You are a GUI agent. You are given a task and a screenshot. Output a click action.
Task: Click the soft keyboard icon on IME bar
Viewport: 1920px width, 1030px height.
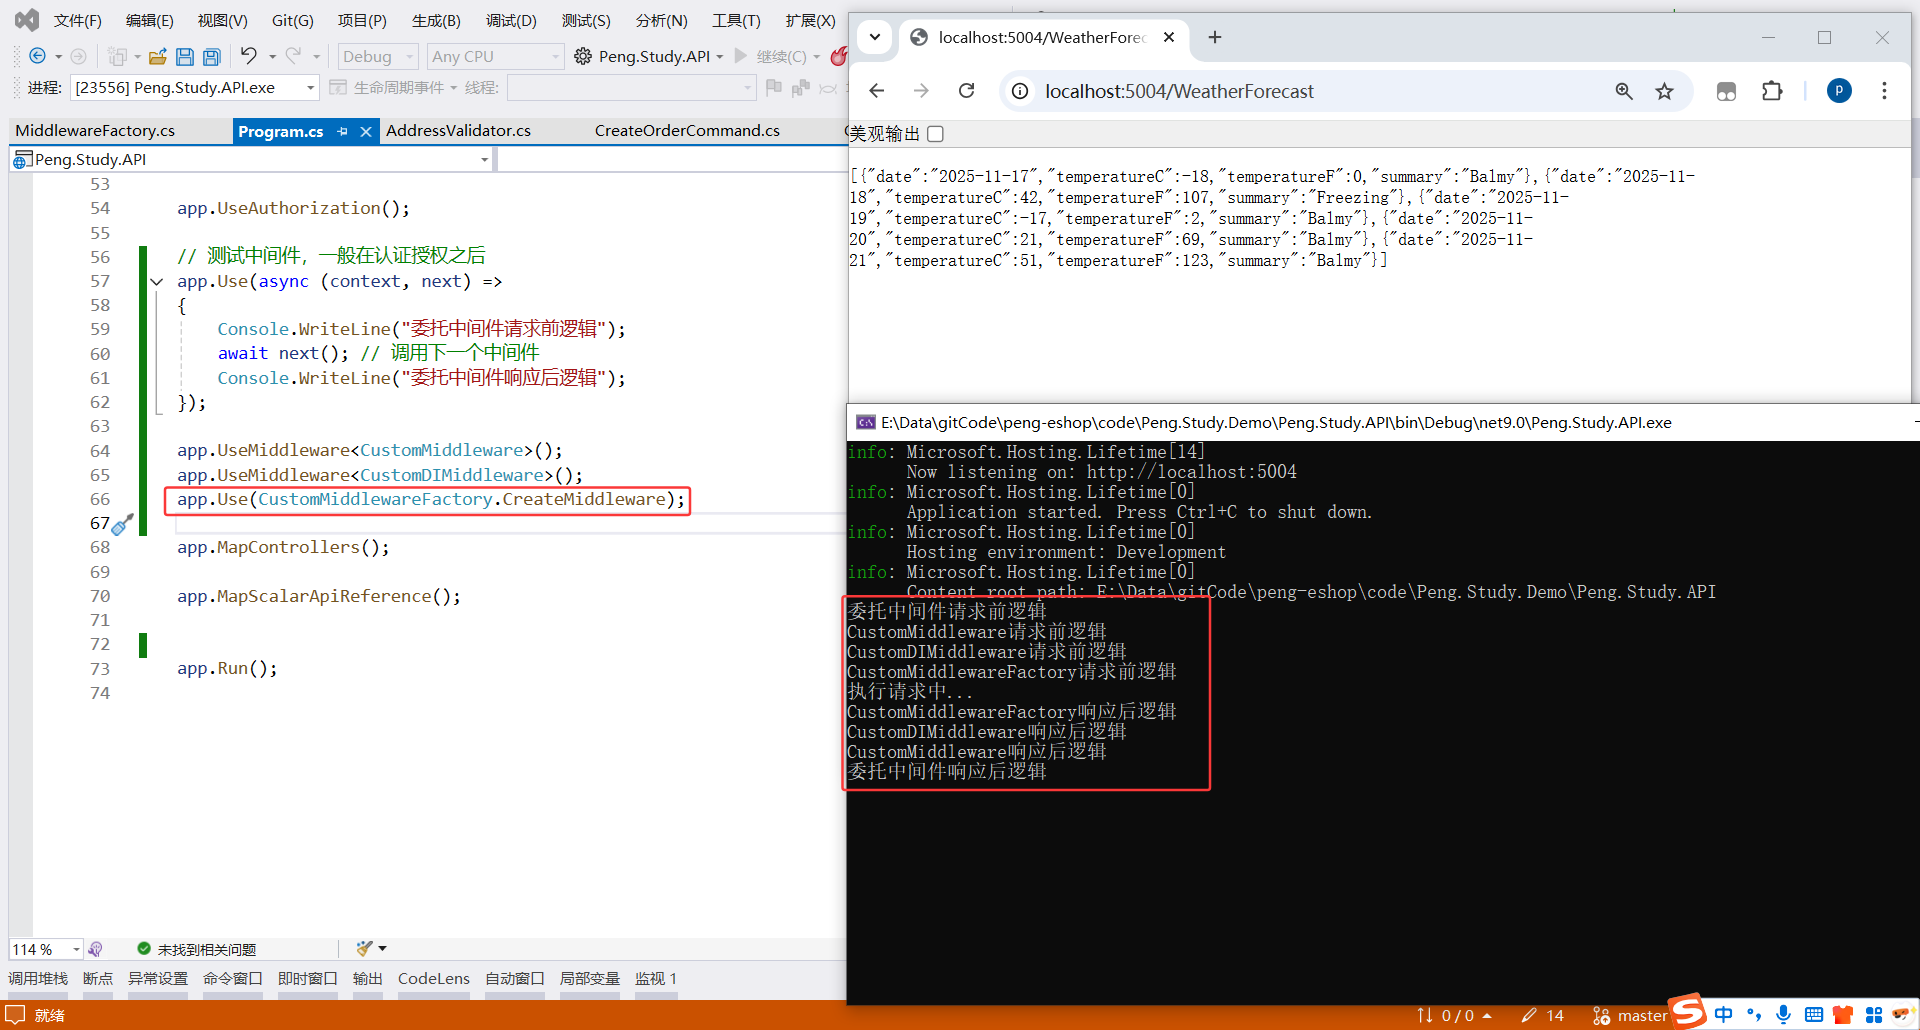(x=1814, y=1015)
